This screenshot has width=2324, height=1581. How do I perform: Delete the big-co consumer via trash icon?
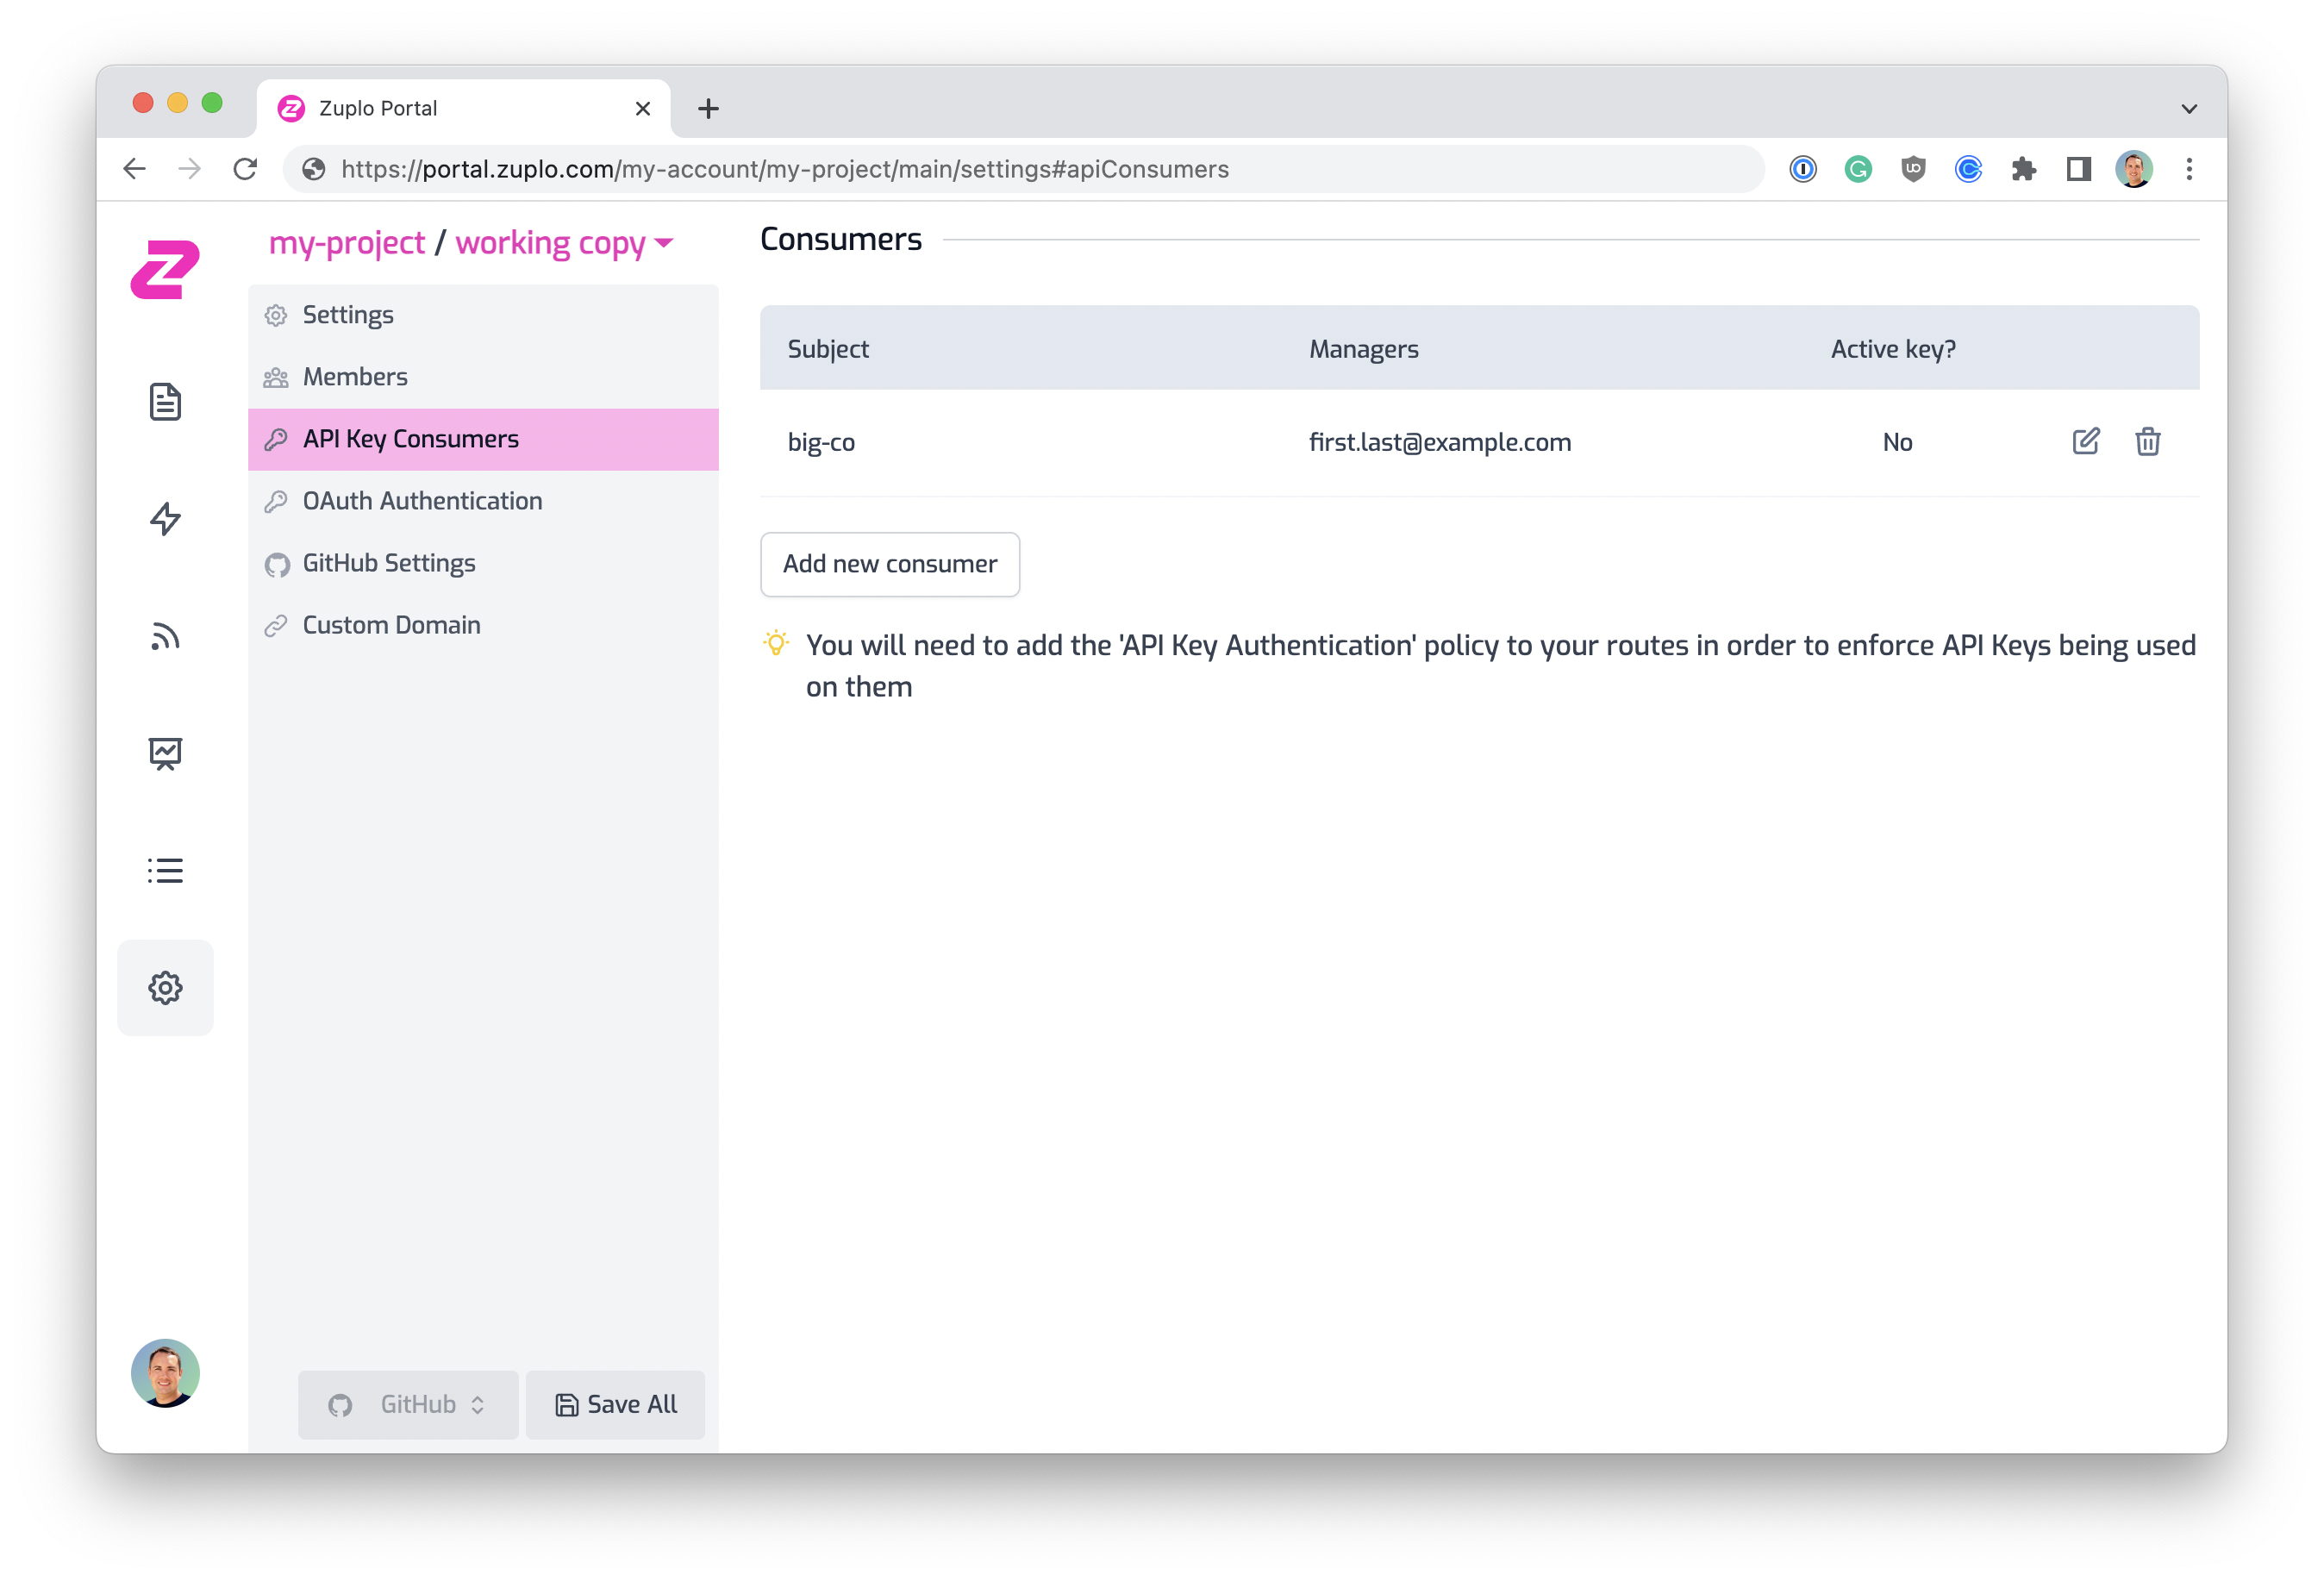coord(2147,441)
